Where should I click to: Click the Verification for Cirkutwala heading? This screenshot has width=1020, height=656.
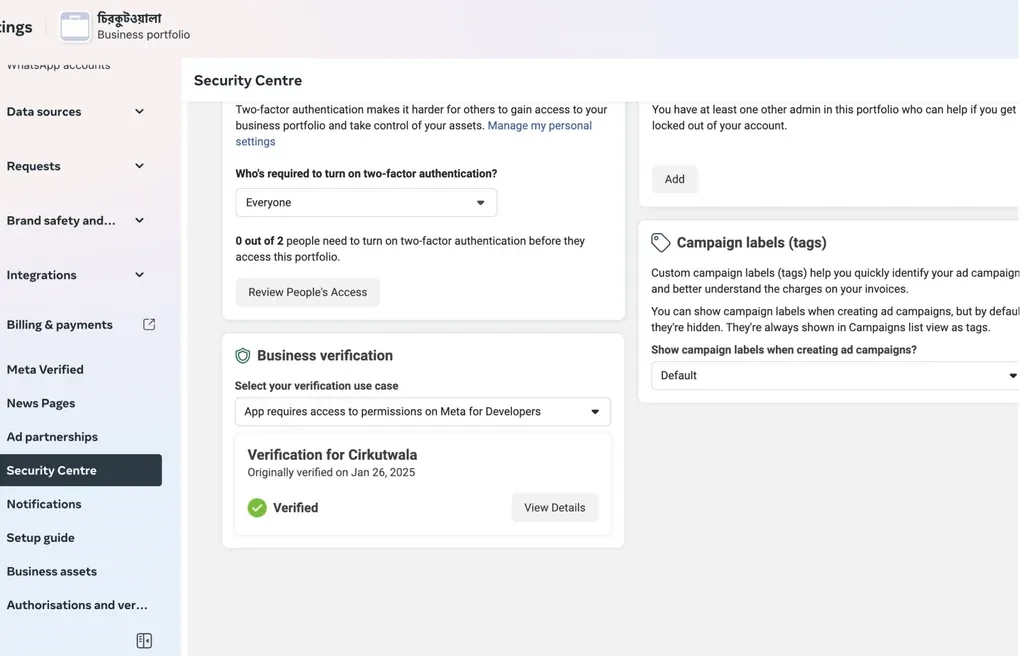point(332,455)
